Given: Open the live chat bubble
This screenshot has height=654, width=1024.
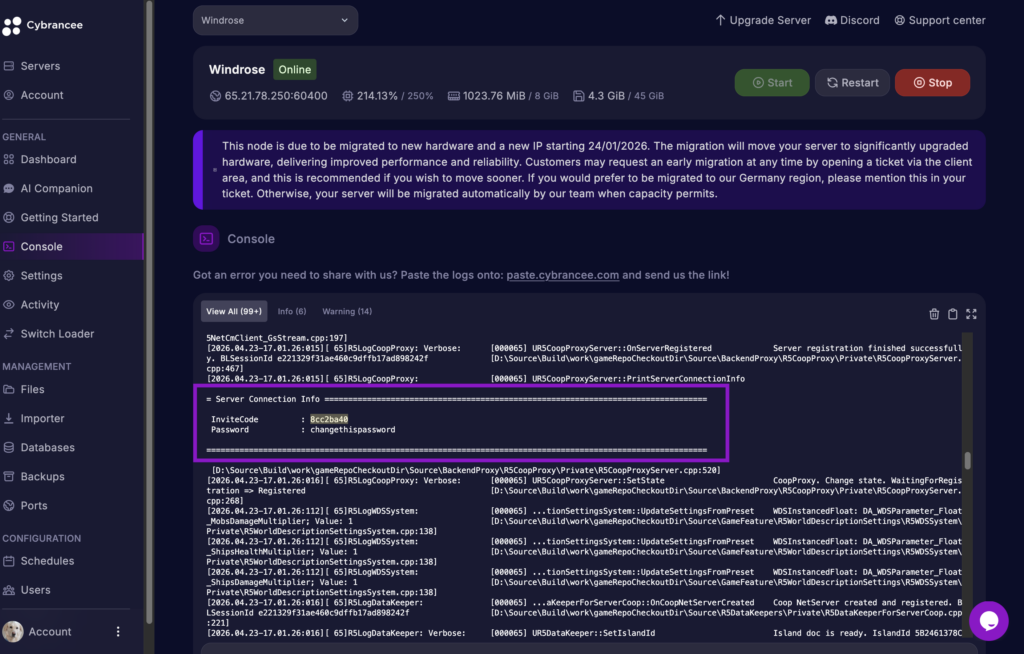Looking at the screenshot, I should pos(988,621).
